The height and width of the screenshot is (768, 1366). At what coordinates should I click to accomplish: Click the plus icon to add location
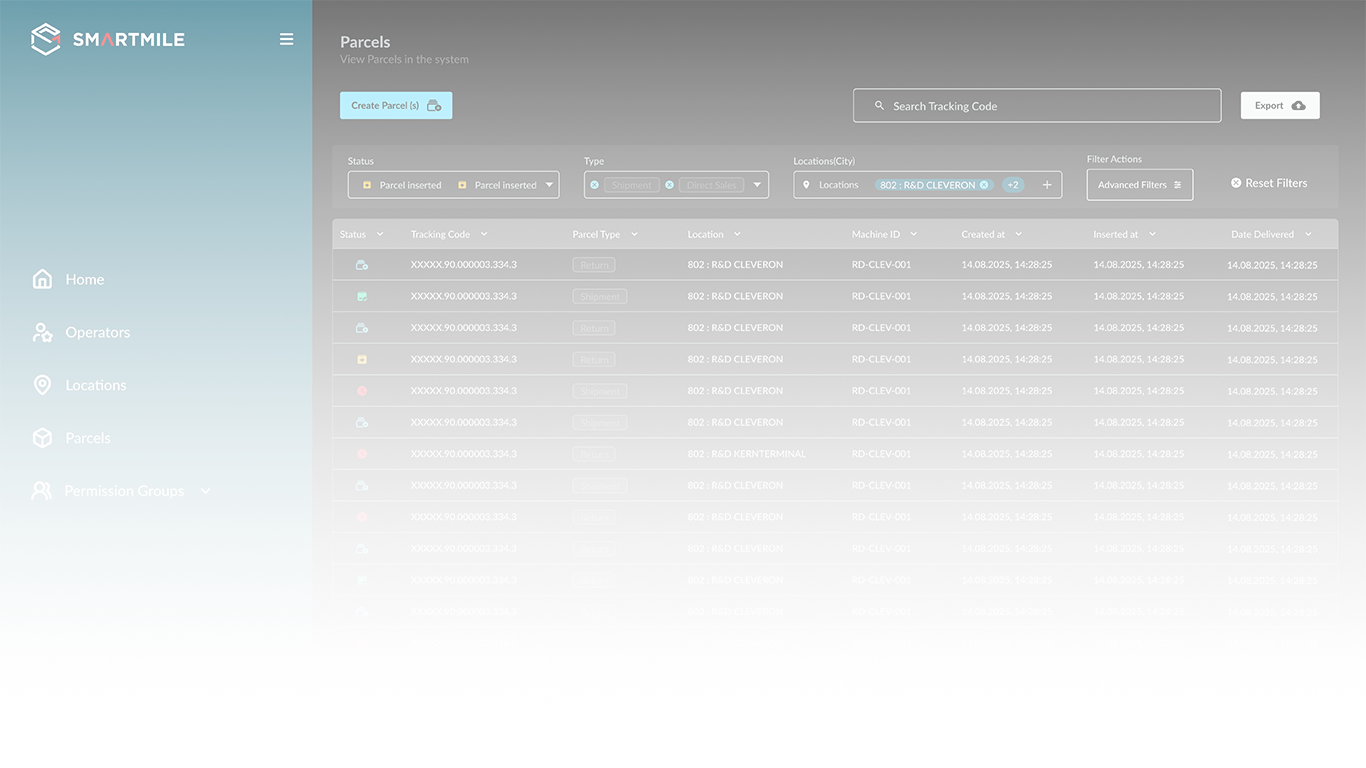tap(1047, 185)
